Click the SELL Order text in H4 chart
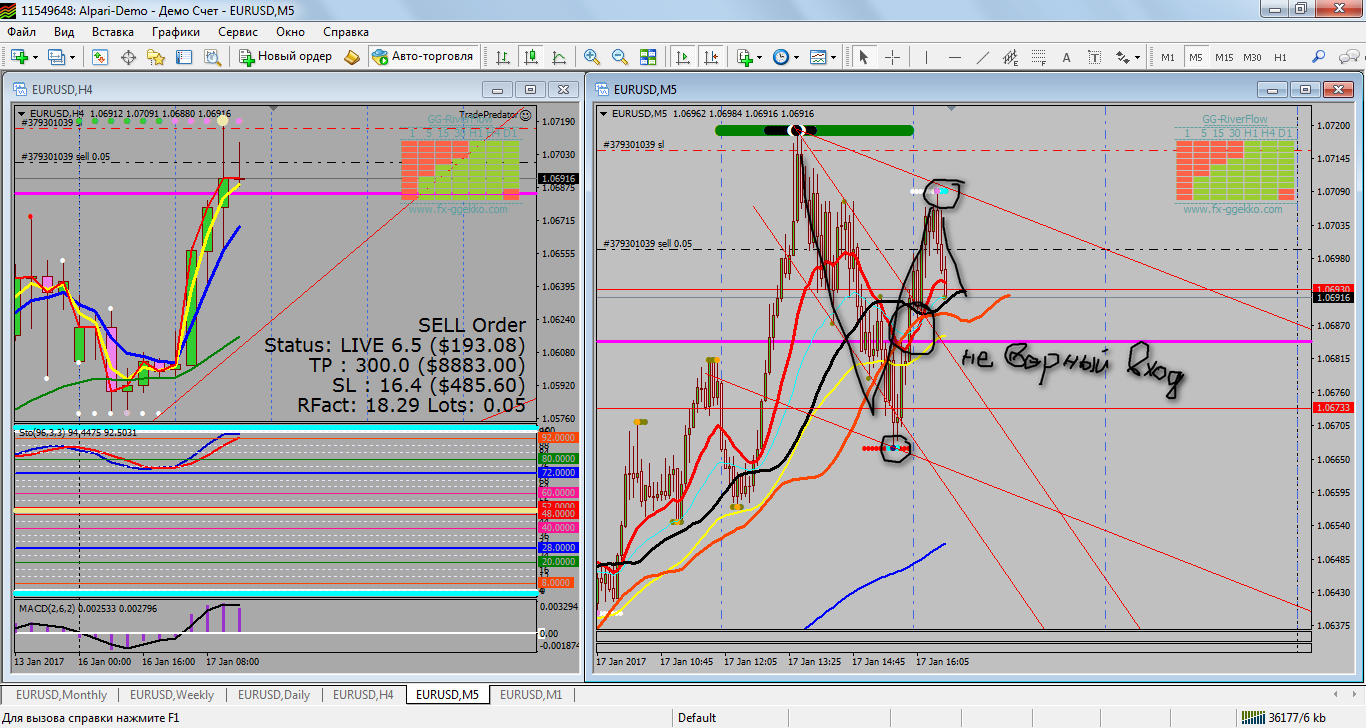Image resolution: width=1366 pixels, height=728 pixels. pos(472,325)
